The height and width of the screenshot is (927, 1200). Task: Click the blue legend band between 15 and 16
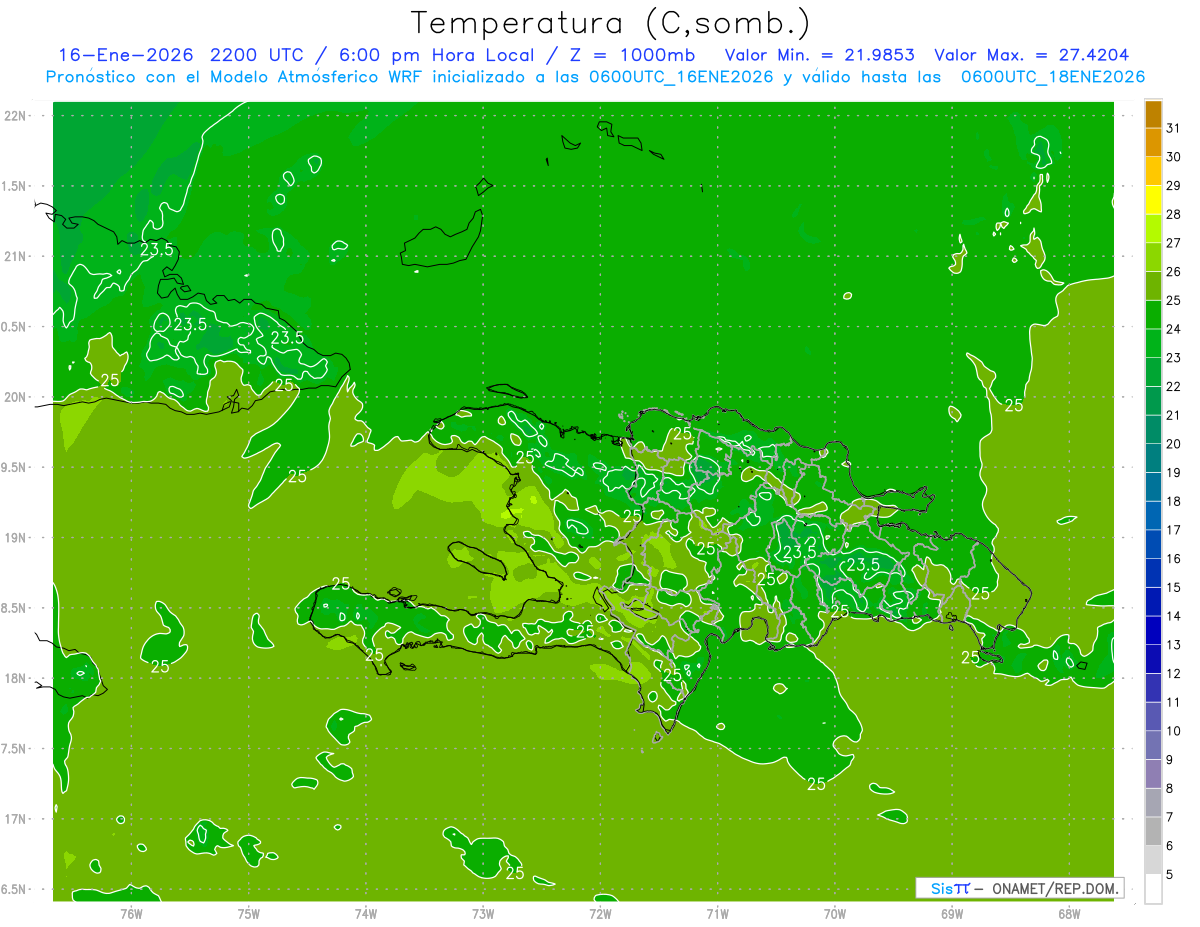click(1153, 573)
